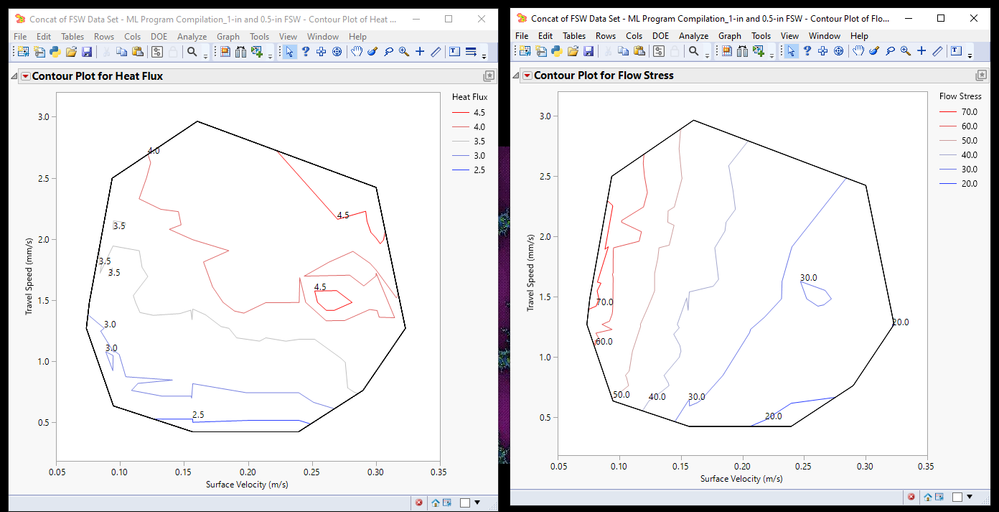Image resolution: width=999 pixels, height=512 pixels.
Task: Click the Magnifier zoom tool in Heat Flux window
Action: coord(403,52)
